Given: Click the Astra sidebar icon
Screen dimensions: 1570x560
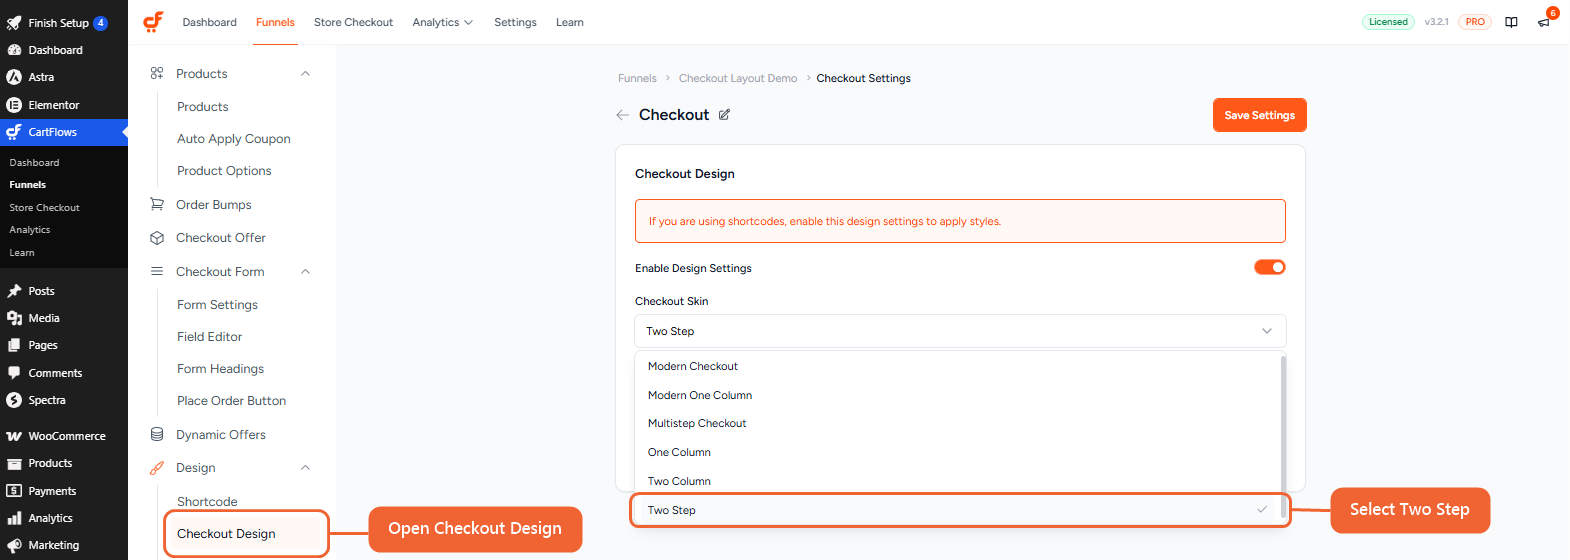Looking at the screenshot, I should click(x=14, y=77).
